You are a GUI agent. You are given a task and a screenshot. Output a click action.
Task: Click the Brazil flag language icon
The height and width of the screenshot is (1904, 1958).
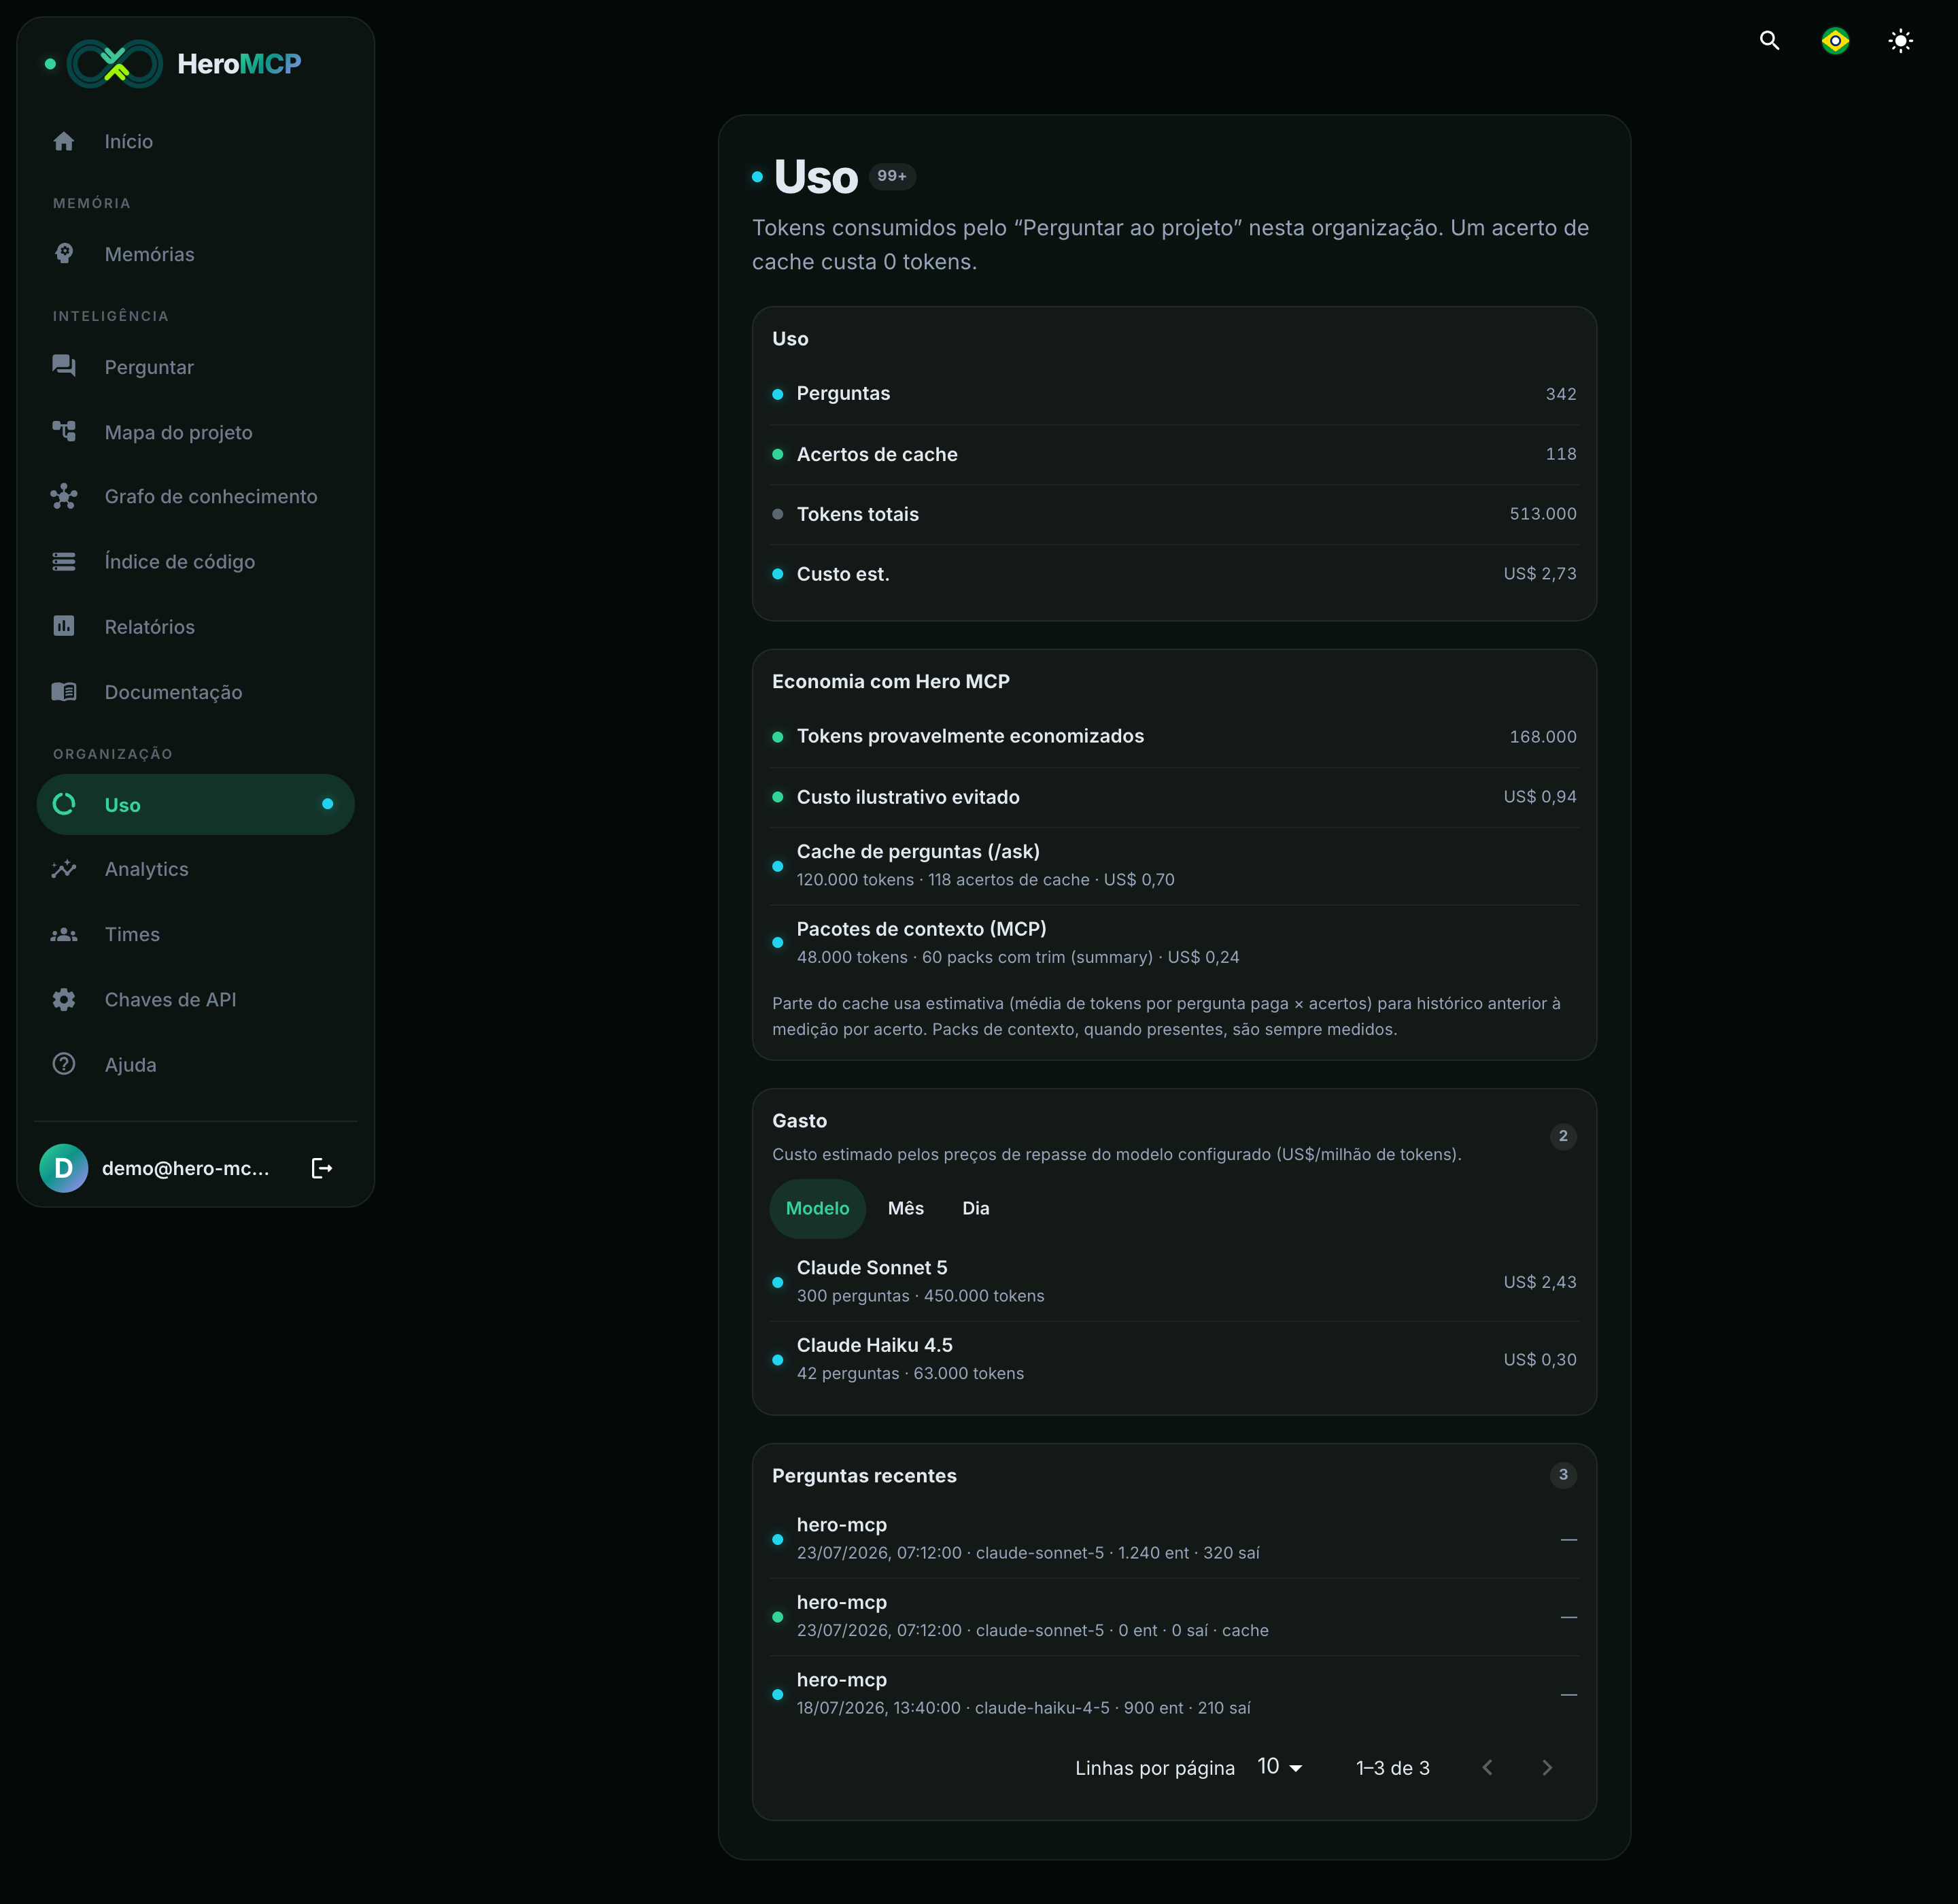click(x=1835, y=41)
